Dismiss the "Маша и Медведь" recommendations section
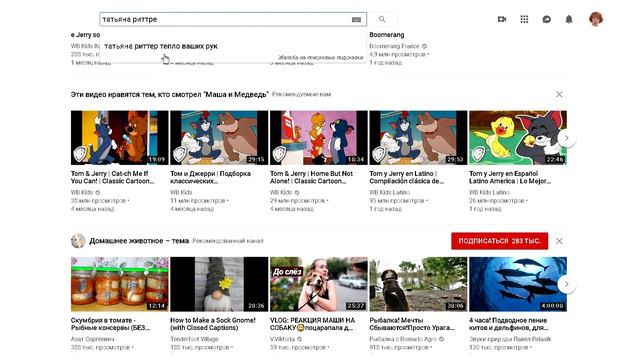The height and width of the screenshot is (360, 640). [559, 94]
